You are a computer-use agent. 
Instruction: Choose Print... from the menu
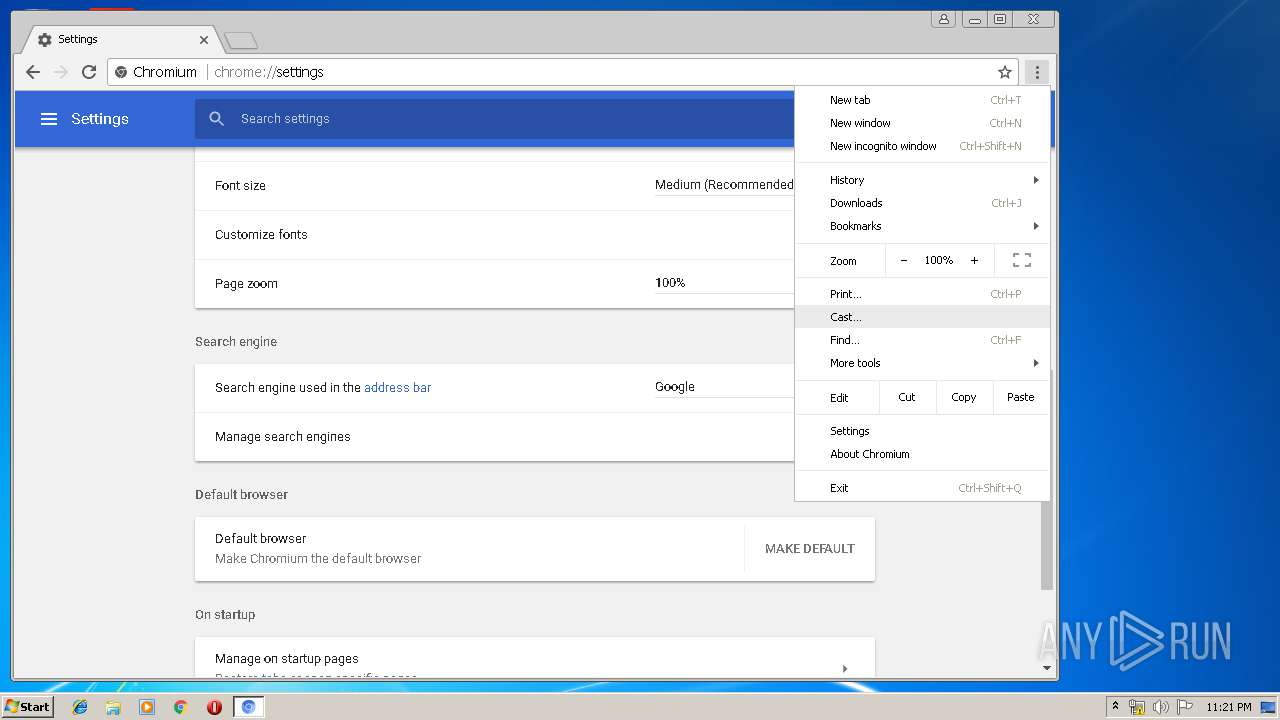922,294
